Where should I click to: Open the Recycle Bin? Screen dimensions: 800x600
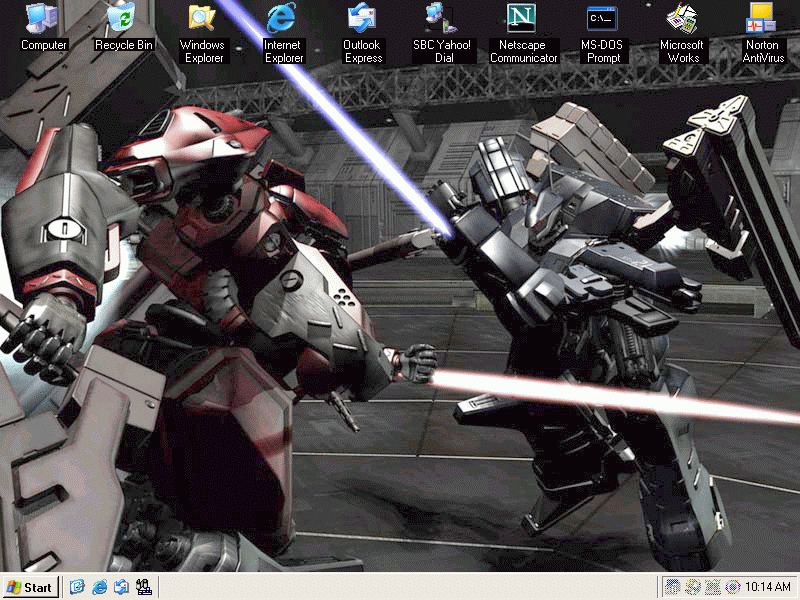123,18
